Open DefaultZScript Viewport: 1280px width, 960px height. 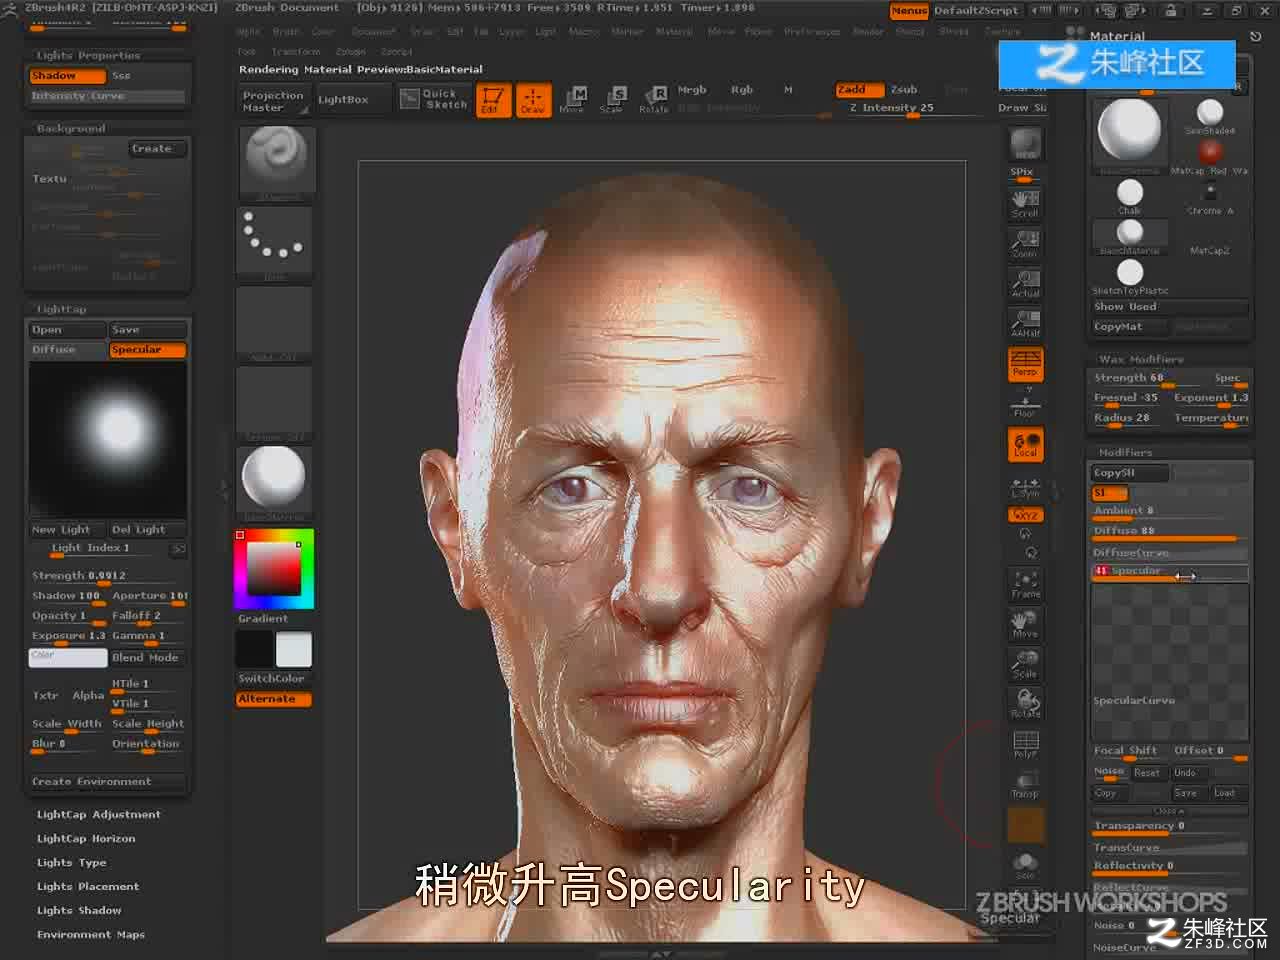tap(976, 10)
